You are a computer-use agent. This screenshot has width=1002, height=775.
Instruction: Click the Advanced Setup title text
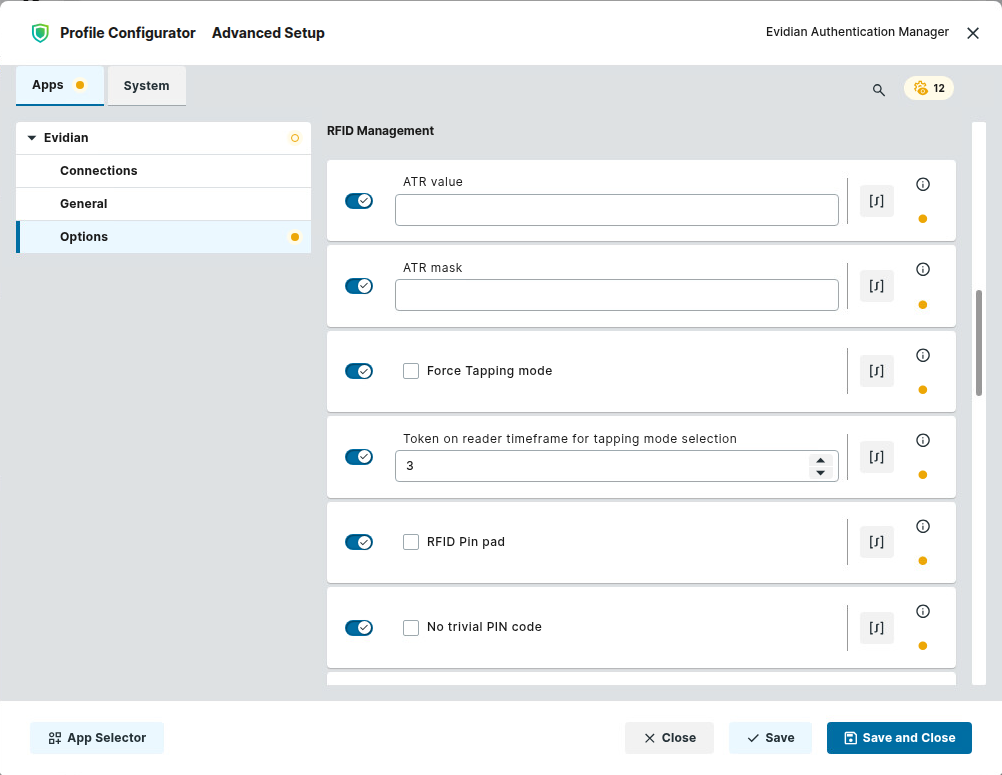[x=268, y=33]
